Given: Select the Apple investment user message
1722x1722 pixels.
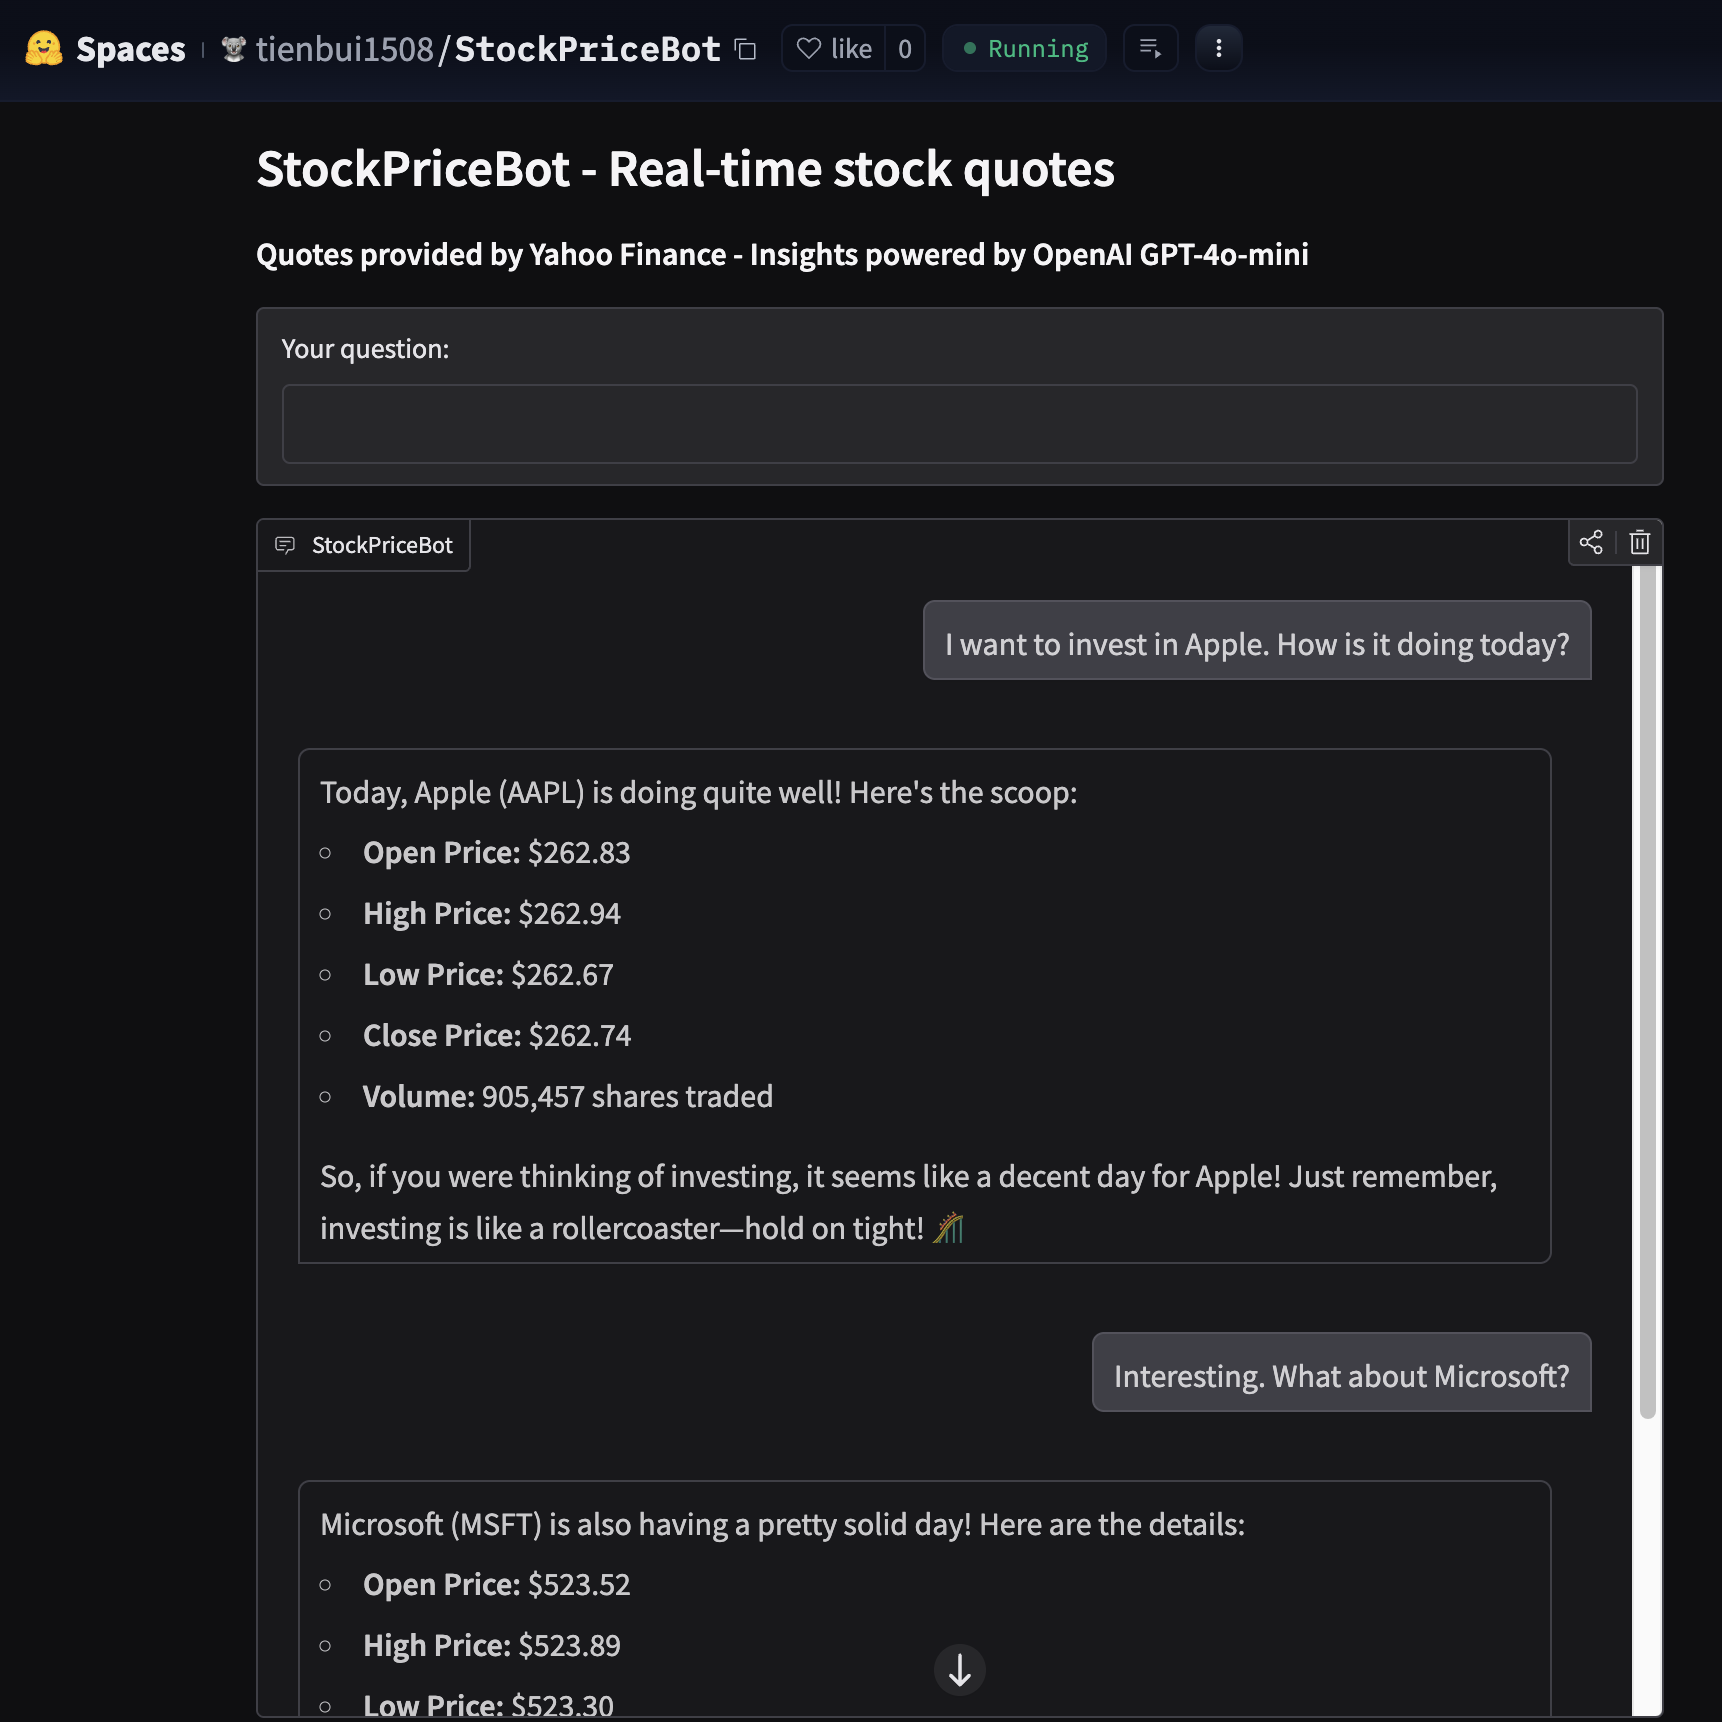Looking at the screenshot, I should [x=1256, y=645].
